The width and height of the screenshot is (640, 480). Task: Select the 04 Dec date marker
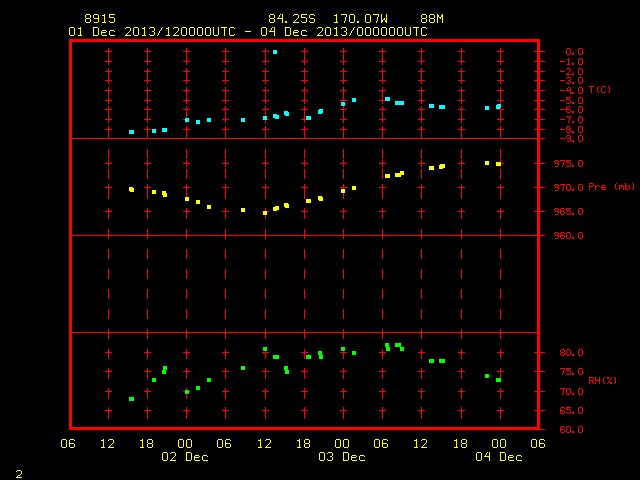pos(499,457)
